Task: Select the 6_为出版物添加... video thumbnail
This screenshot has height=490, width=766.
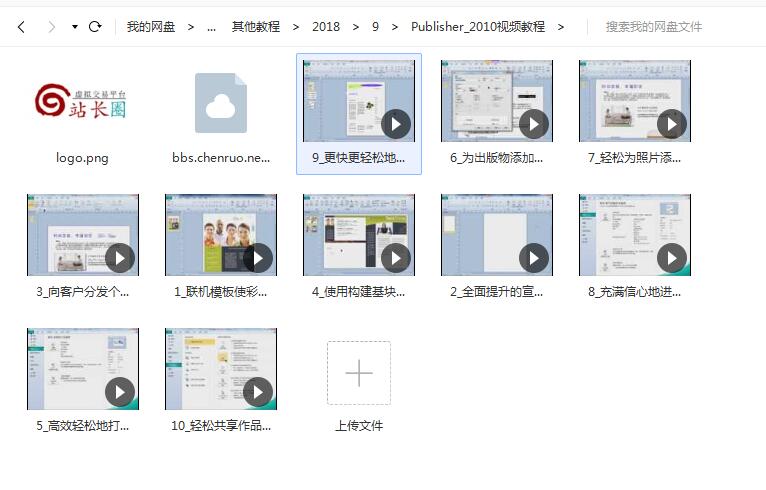Action: tap(497, 101)
